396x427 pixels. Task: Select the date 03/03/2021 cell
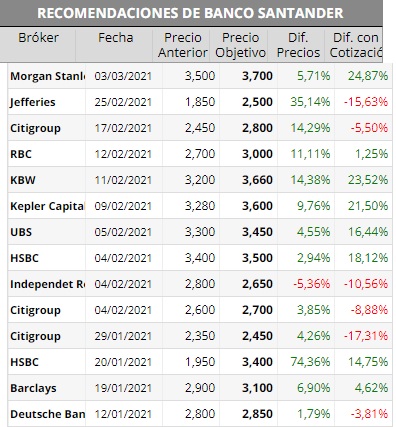pyautogui.click(x=123, y=76)
